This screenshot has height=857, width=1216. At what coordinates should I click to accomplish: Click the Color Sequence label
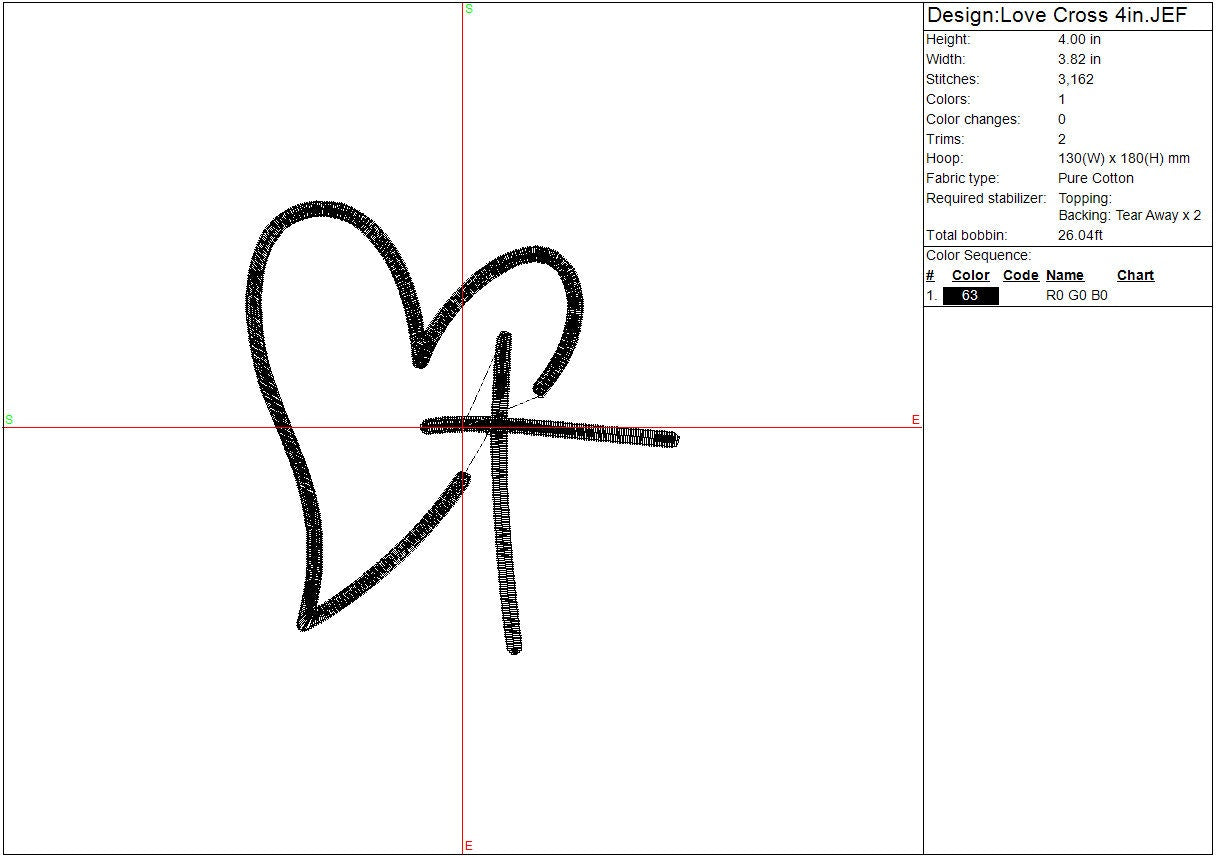[x=978, y=256]
